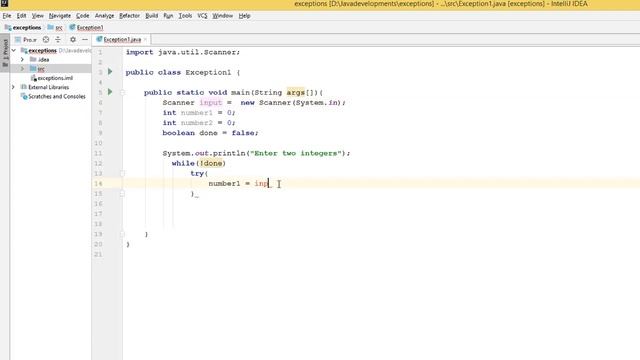Select exceptions root project row
The width and height of the screenshot is (640, 360).
[x=51, y=51]
